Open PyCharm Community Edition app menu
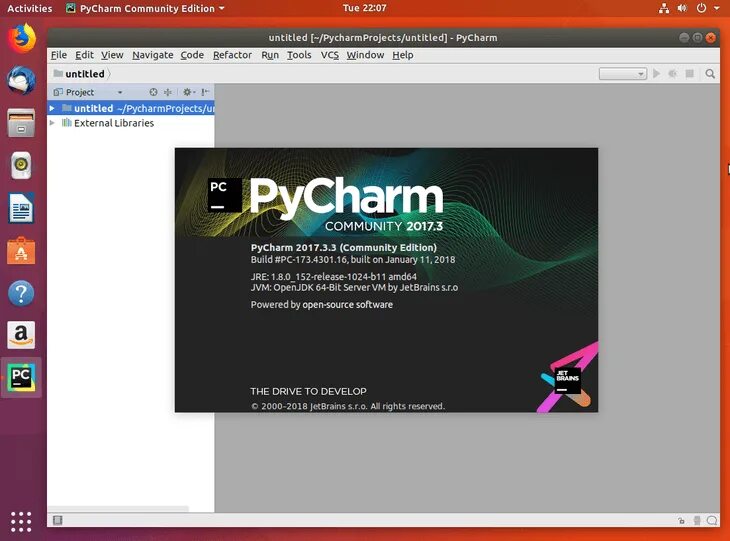 pyautogui.click(x=145, y=8)
